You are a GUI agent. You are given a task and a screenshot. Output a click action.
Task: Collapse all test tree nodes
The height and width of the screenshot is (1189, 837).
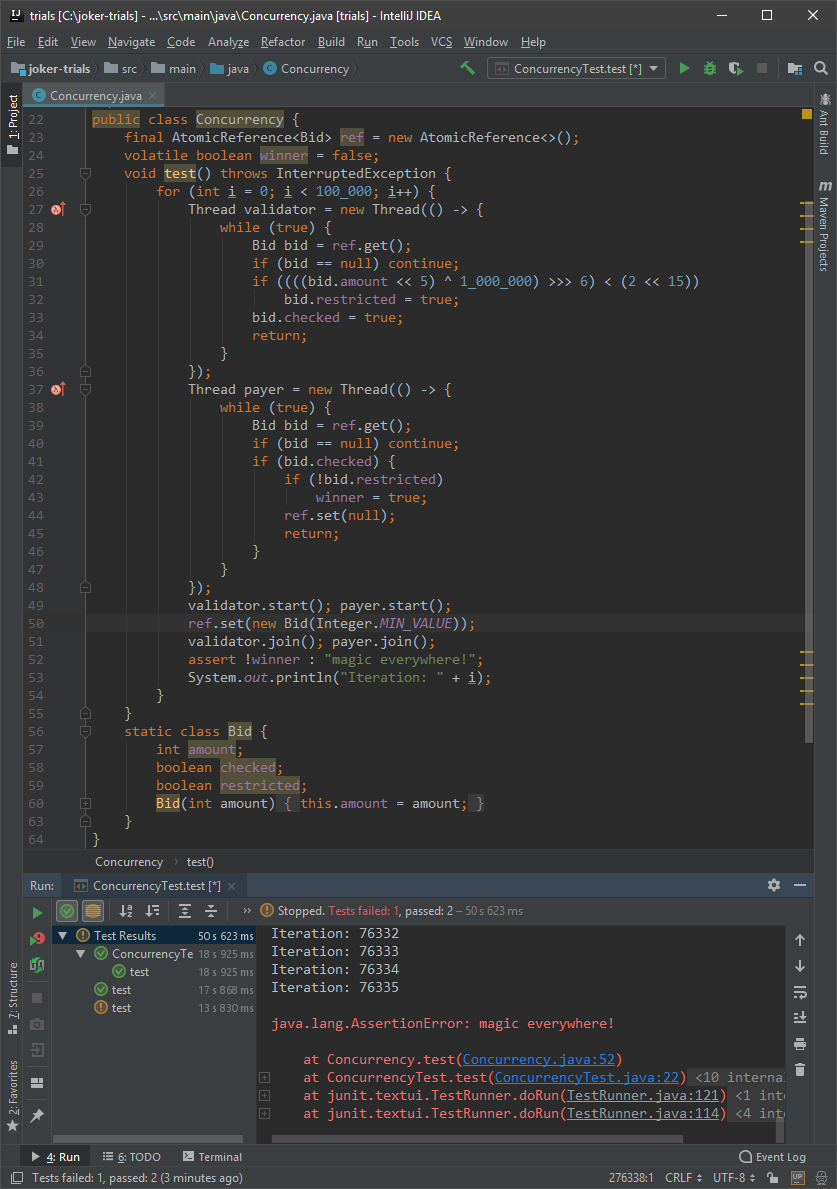click(212, 911)
